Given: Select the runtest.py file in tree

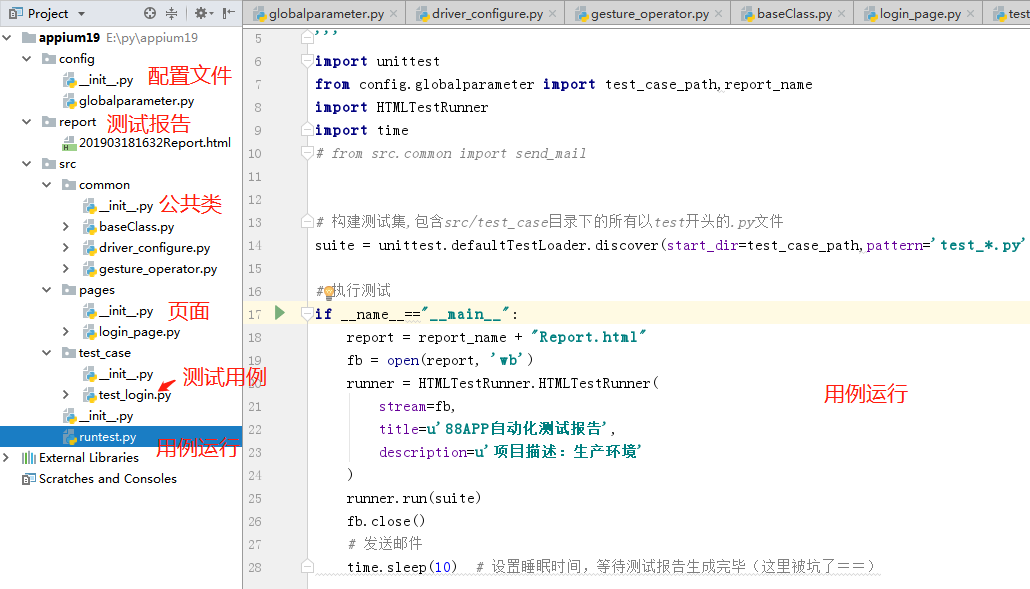Looking at the screenshot, I should coord(107,437).
